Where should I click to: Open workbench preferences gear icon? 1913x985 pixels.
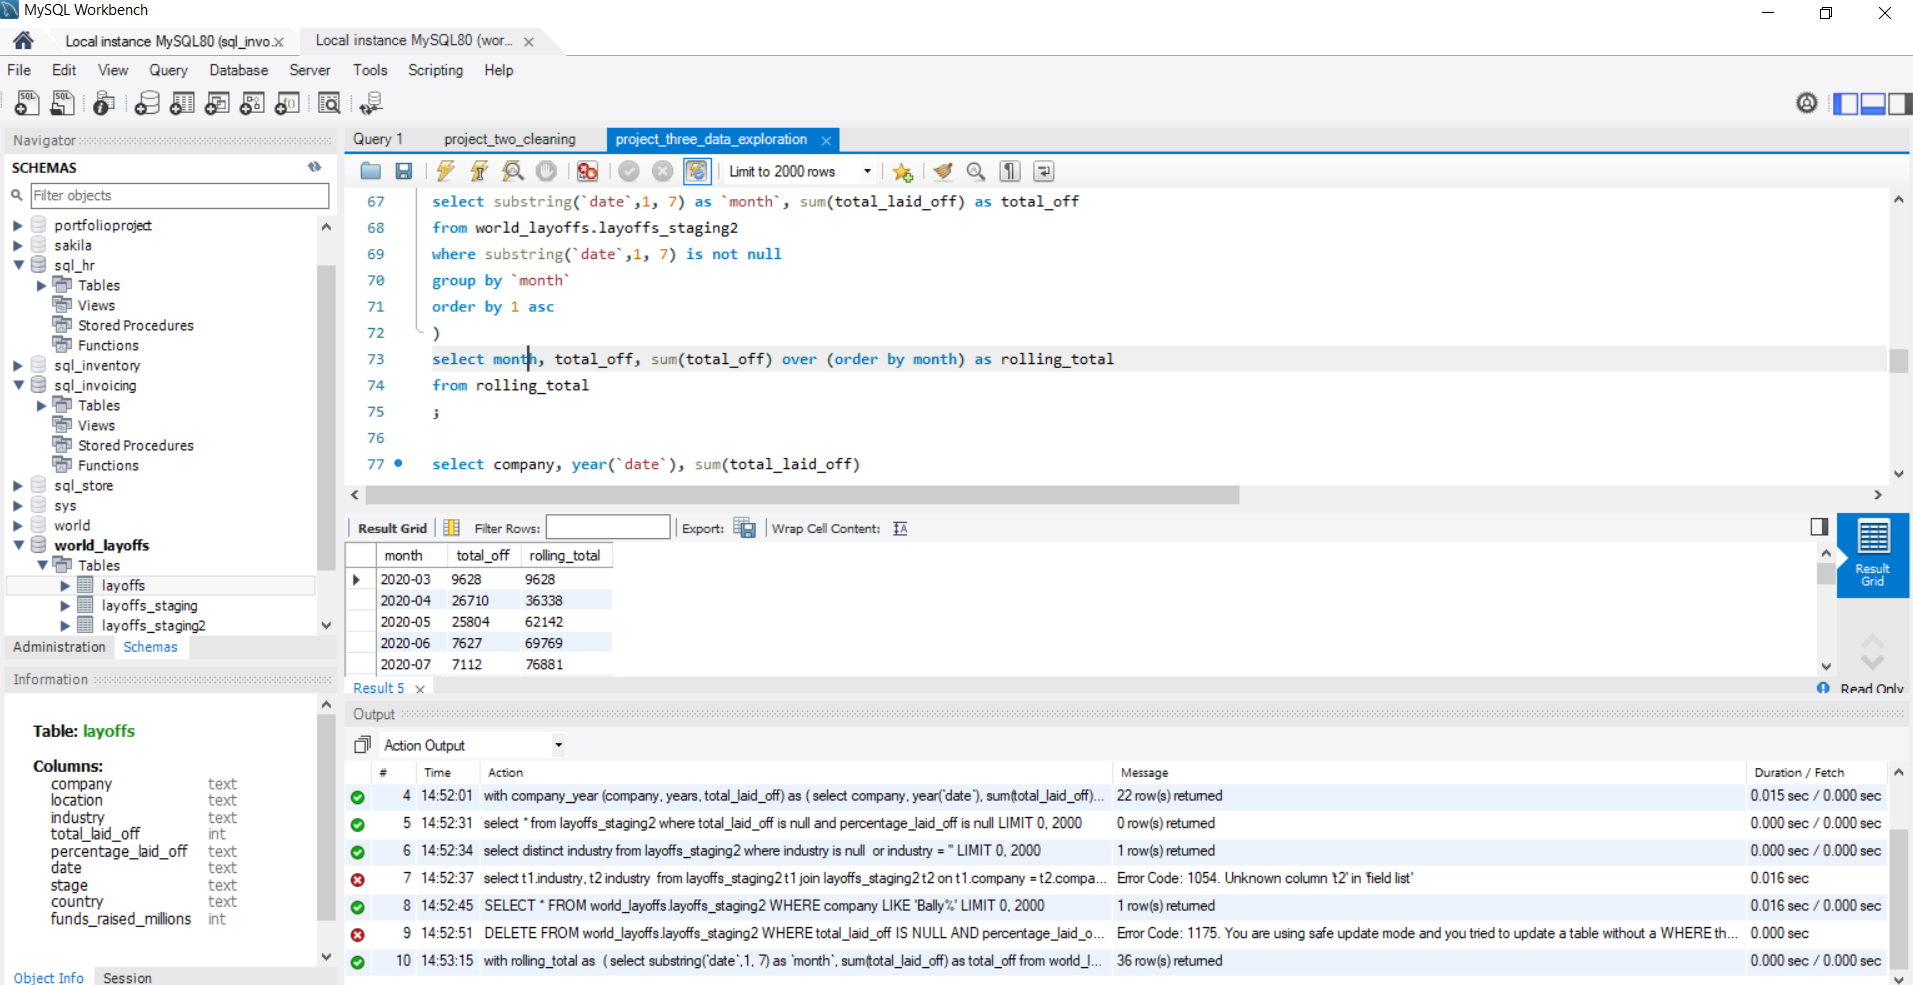[x=1806, y=103]
